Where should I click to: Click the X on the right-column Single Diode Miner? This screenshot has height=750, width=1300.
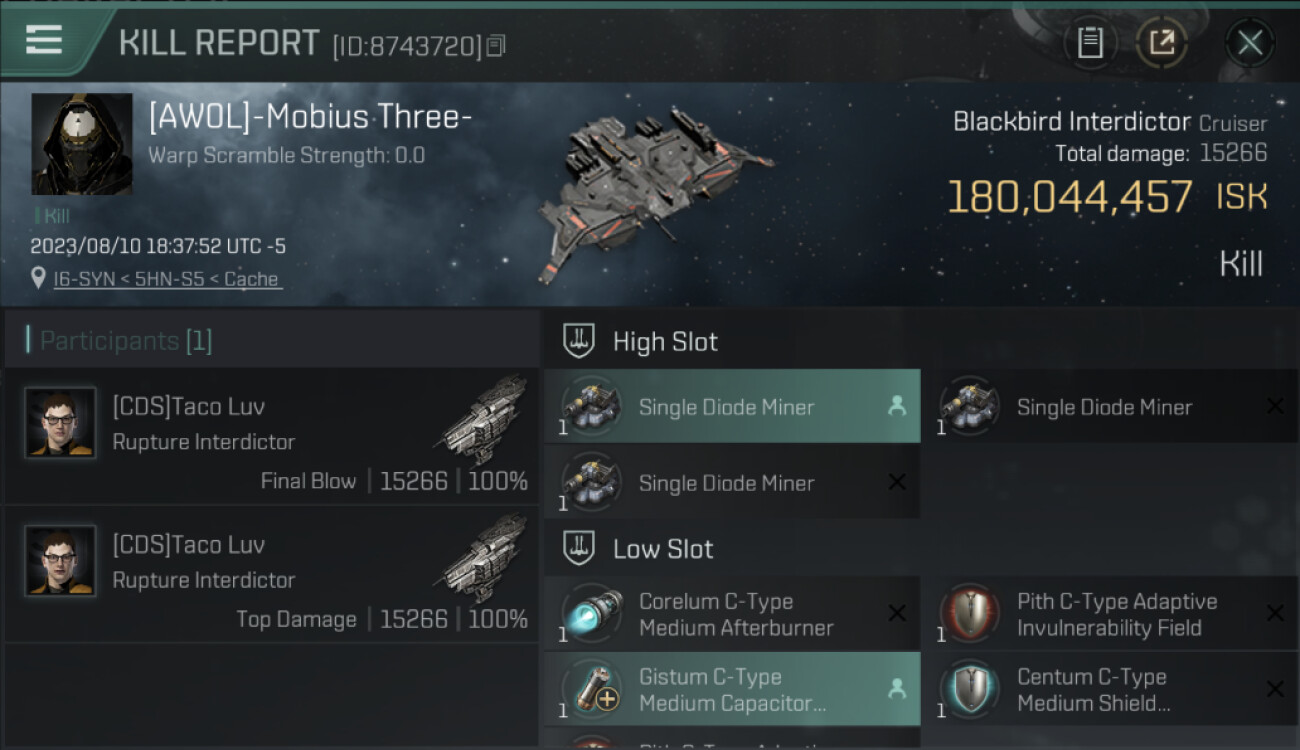pos(1275,406)
